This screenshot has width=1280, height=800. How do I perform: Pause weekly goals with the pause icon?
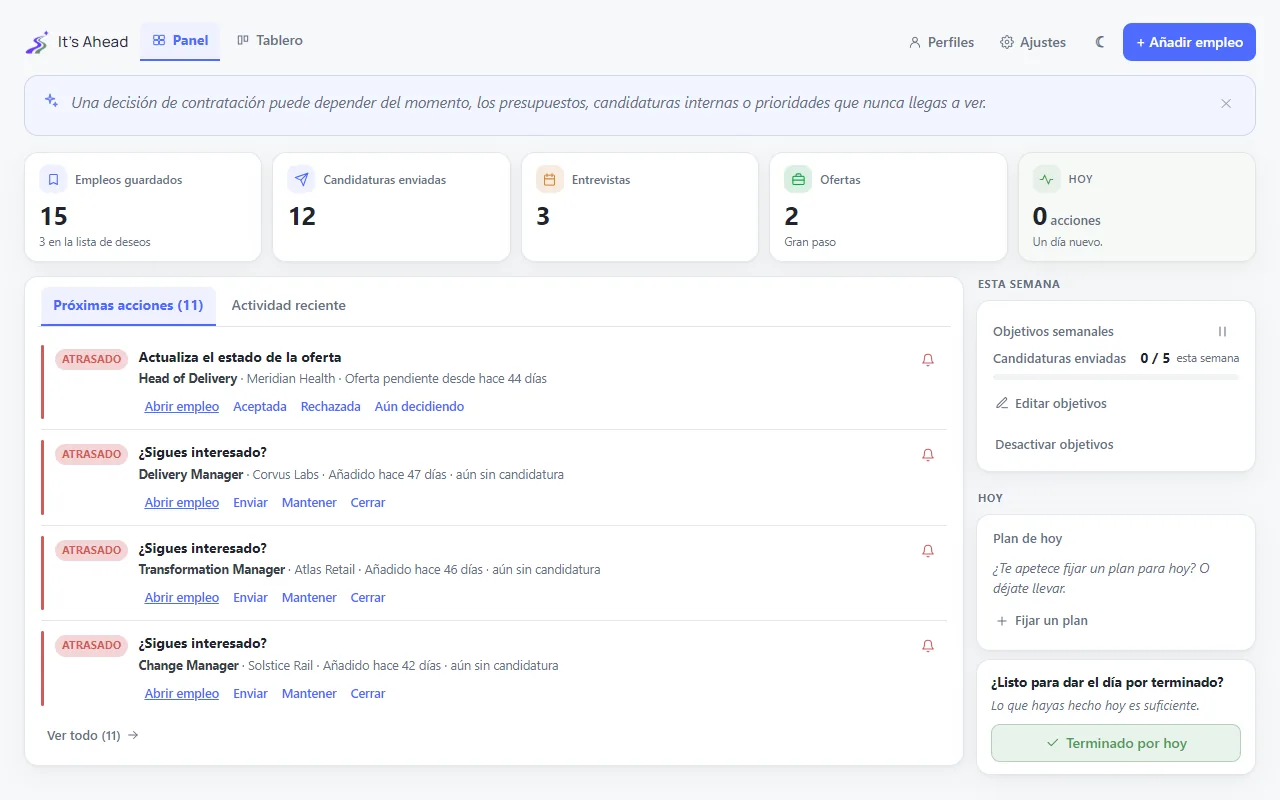pyautogui.click(x=1222, y=331)
